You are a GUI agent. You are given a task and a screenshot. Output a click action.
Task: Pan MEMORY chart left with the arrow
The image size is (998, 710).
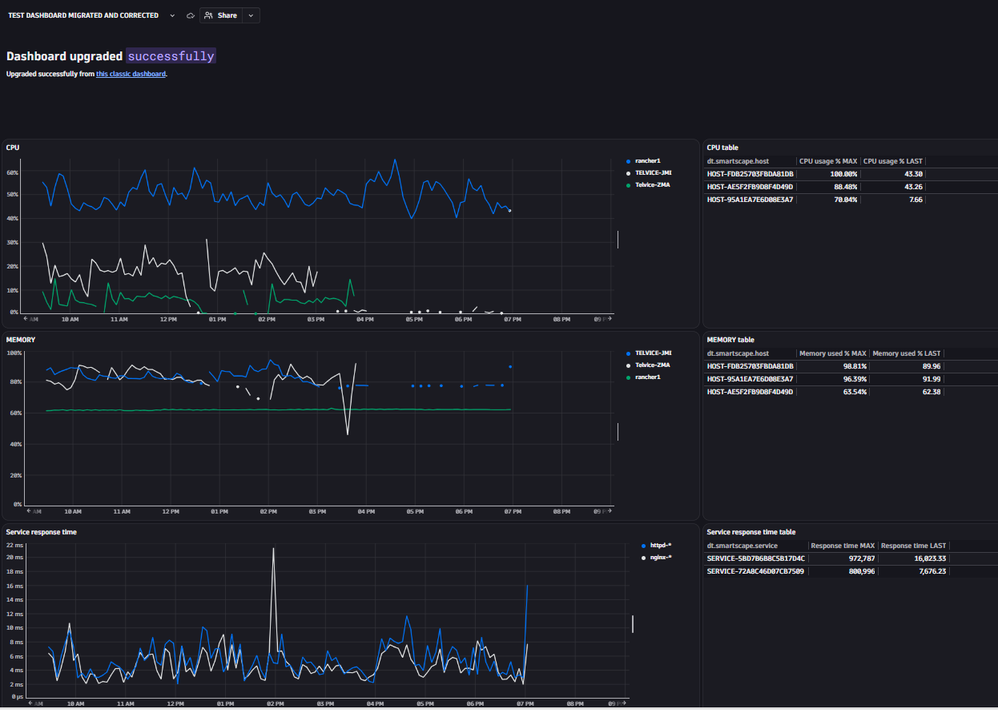29,511
